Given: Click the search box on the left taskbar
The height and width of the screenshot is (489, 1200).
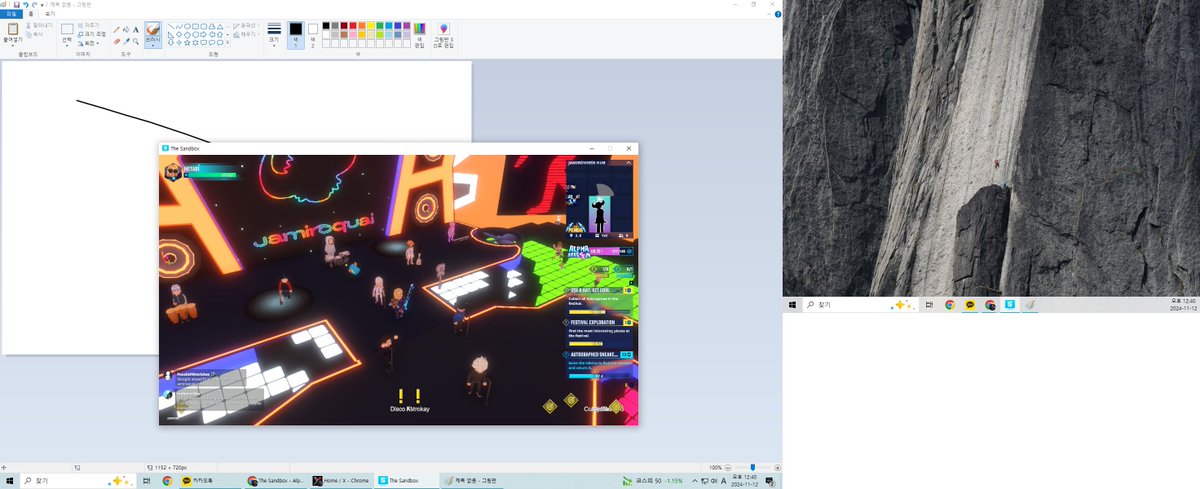Looking at the screenshot, I should point(79,481).
